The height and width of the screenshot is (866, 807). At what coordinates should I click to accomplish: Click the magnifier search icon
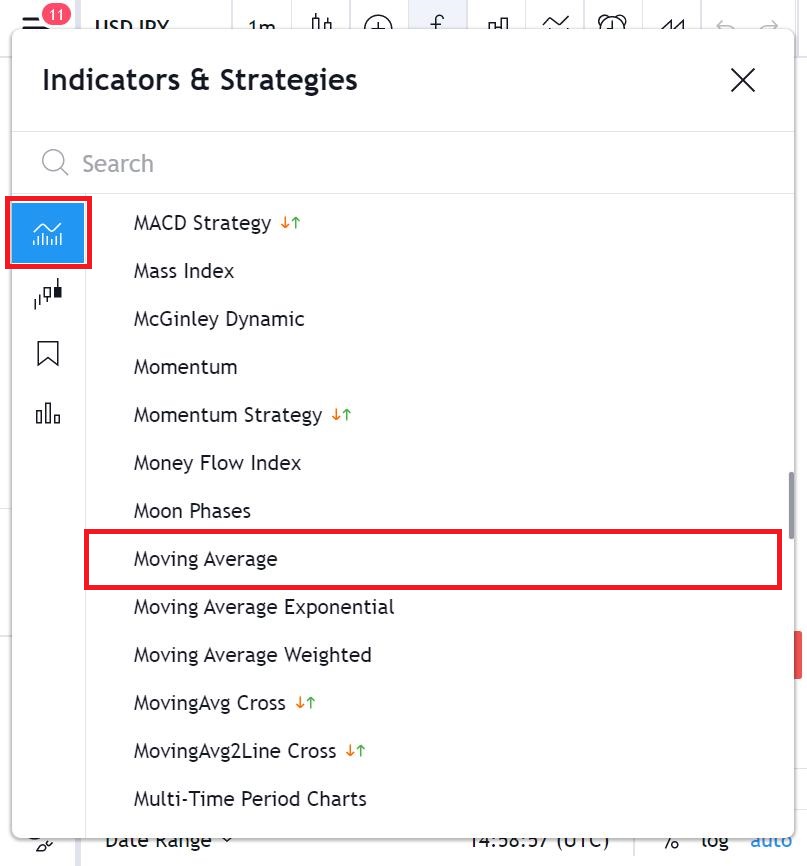coord(55,163)
